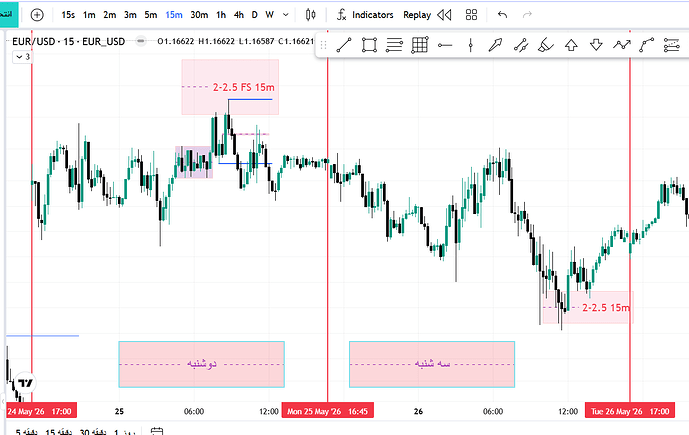Undo the last action with the arrow
Image resolution: width=689 pixels, height=435 pixels.
502,15
